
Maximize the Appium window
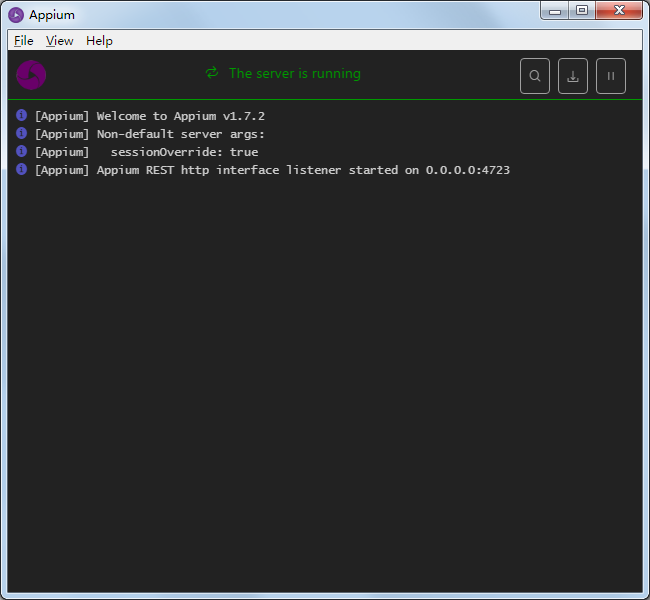(582, 11)
